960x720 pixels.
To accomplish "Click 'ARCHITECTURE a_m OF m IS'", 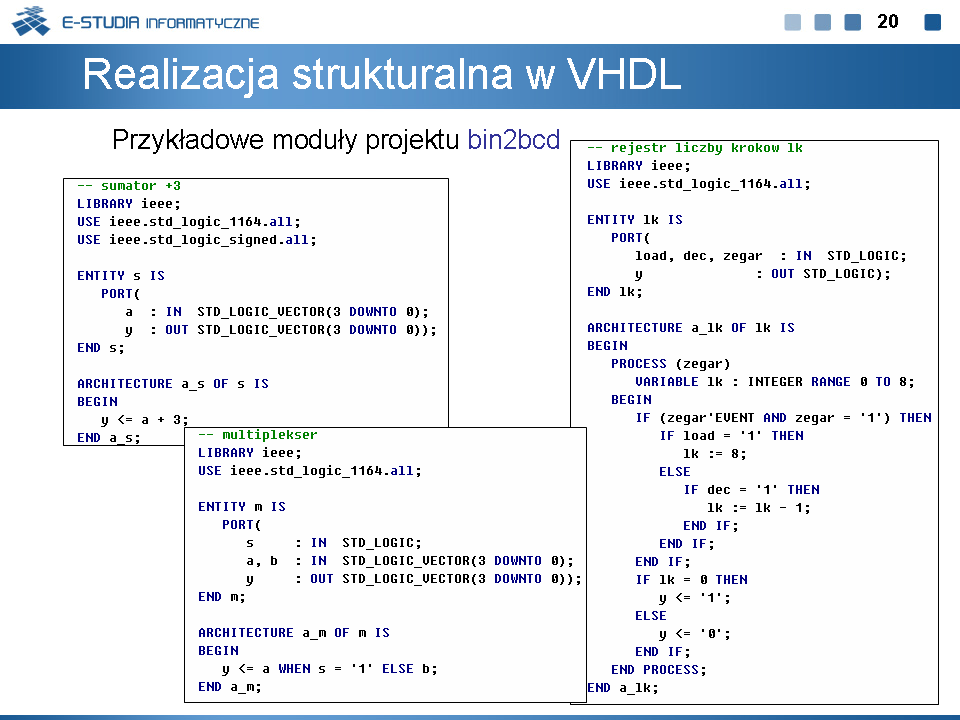I will tap(293, 633).
